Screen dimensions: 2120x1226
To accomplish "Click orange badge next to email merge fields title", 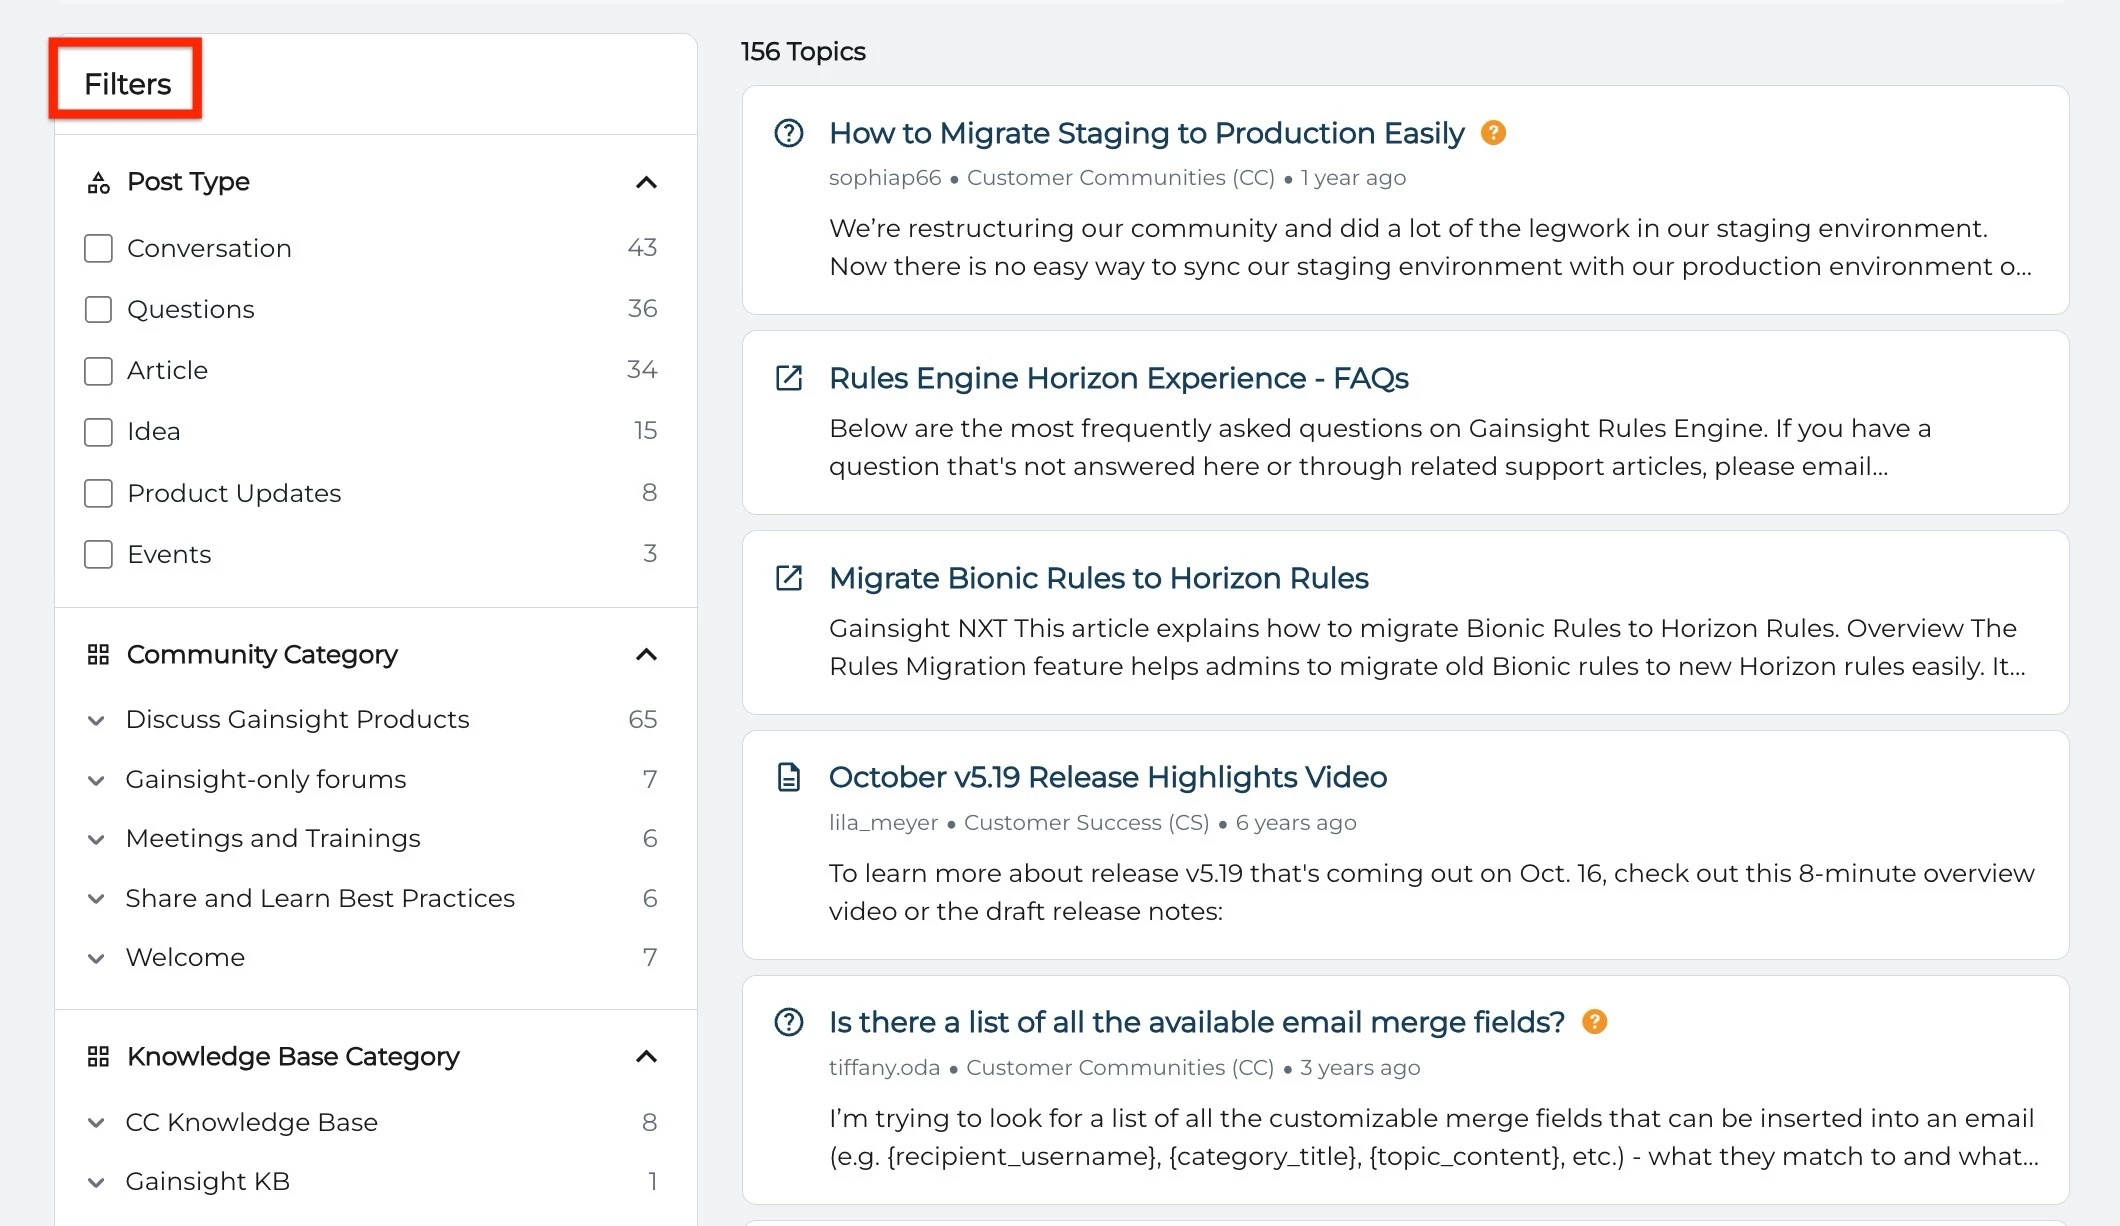I will pyautogui.click(x=1594, y=1022).
